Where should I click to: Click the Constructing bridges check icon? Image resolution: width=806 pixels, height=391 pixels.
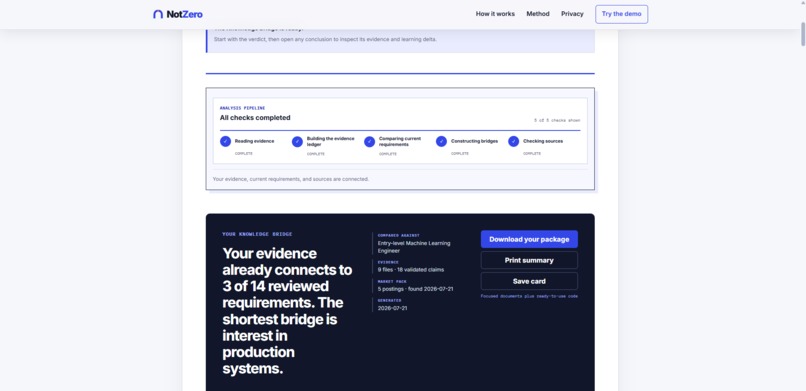tap(441, 141)
